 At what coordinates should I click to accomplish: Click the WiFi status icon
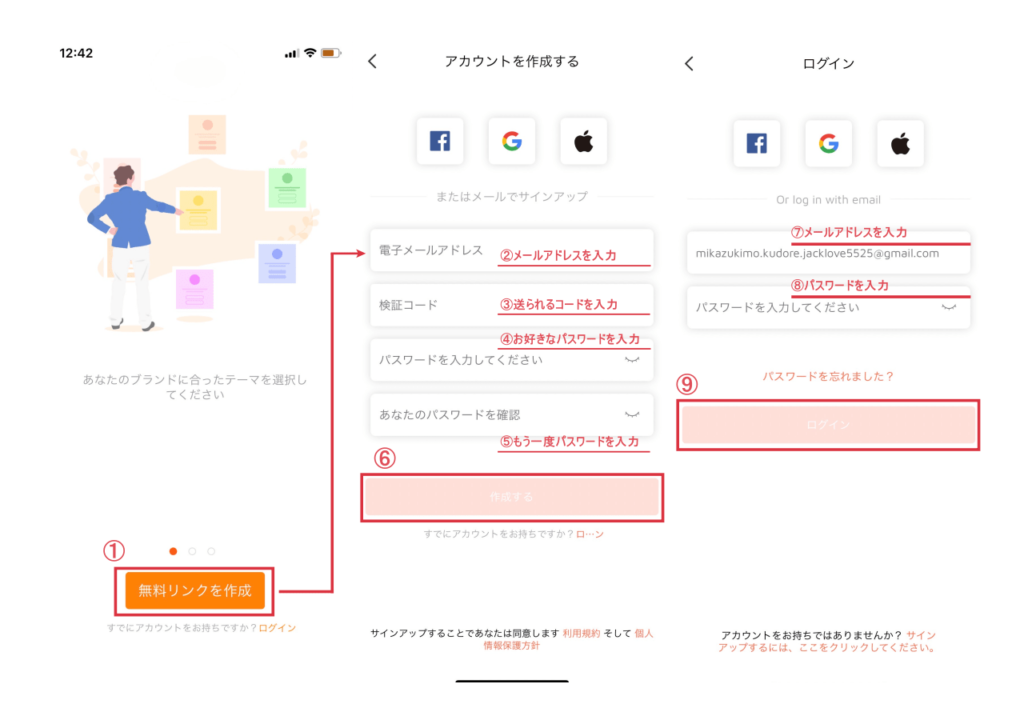tap(310, 53)
